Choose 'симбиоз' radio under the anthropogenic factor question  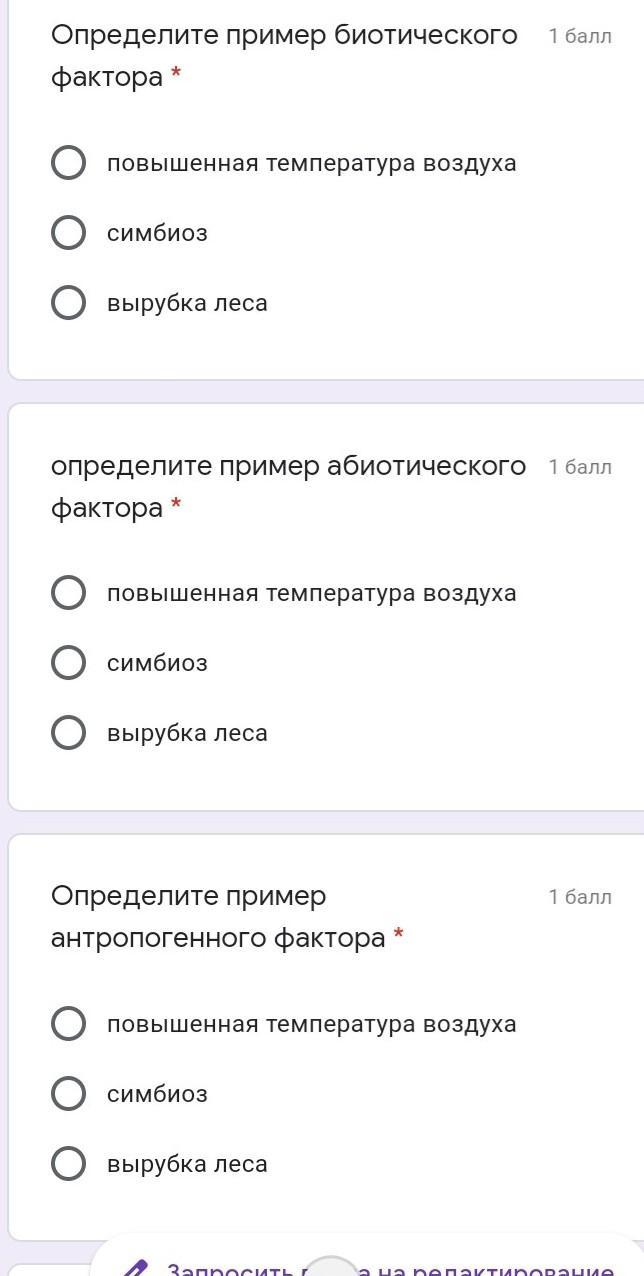[68, 1094]
